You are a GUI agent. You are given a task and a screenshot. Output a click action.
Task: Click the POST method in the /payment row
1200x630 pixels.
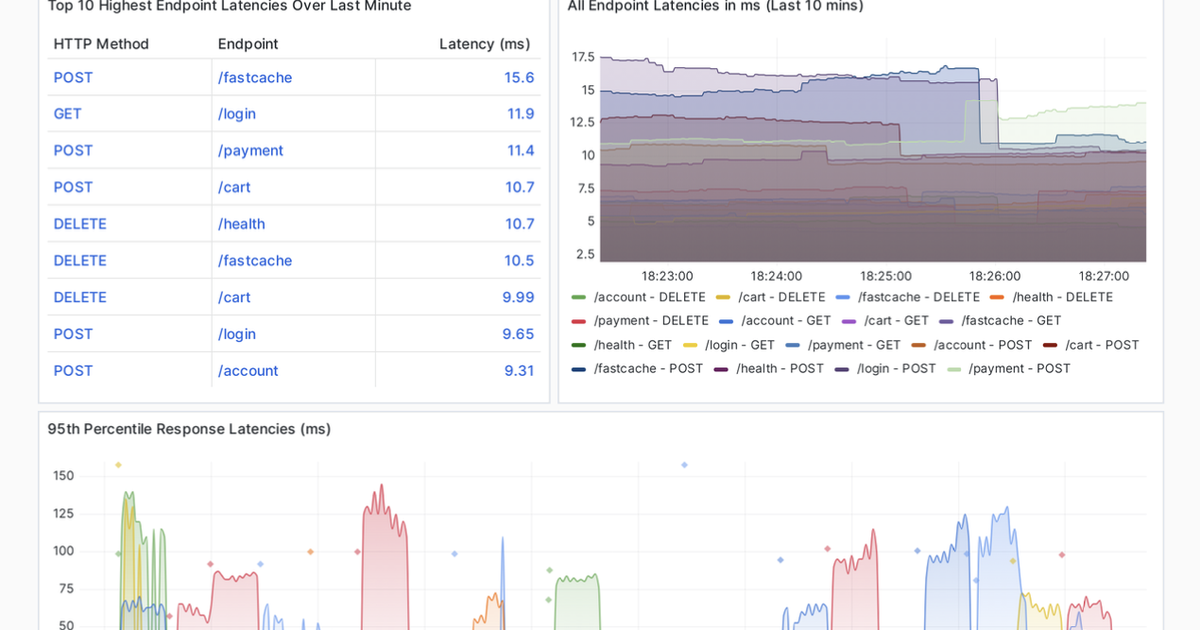point(73,151)
